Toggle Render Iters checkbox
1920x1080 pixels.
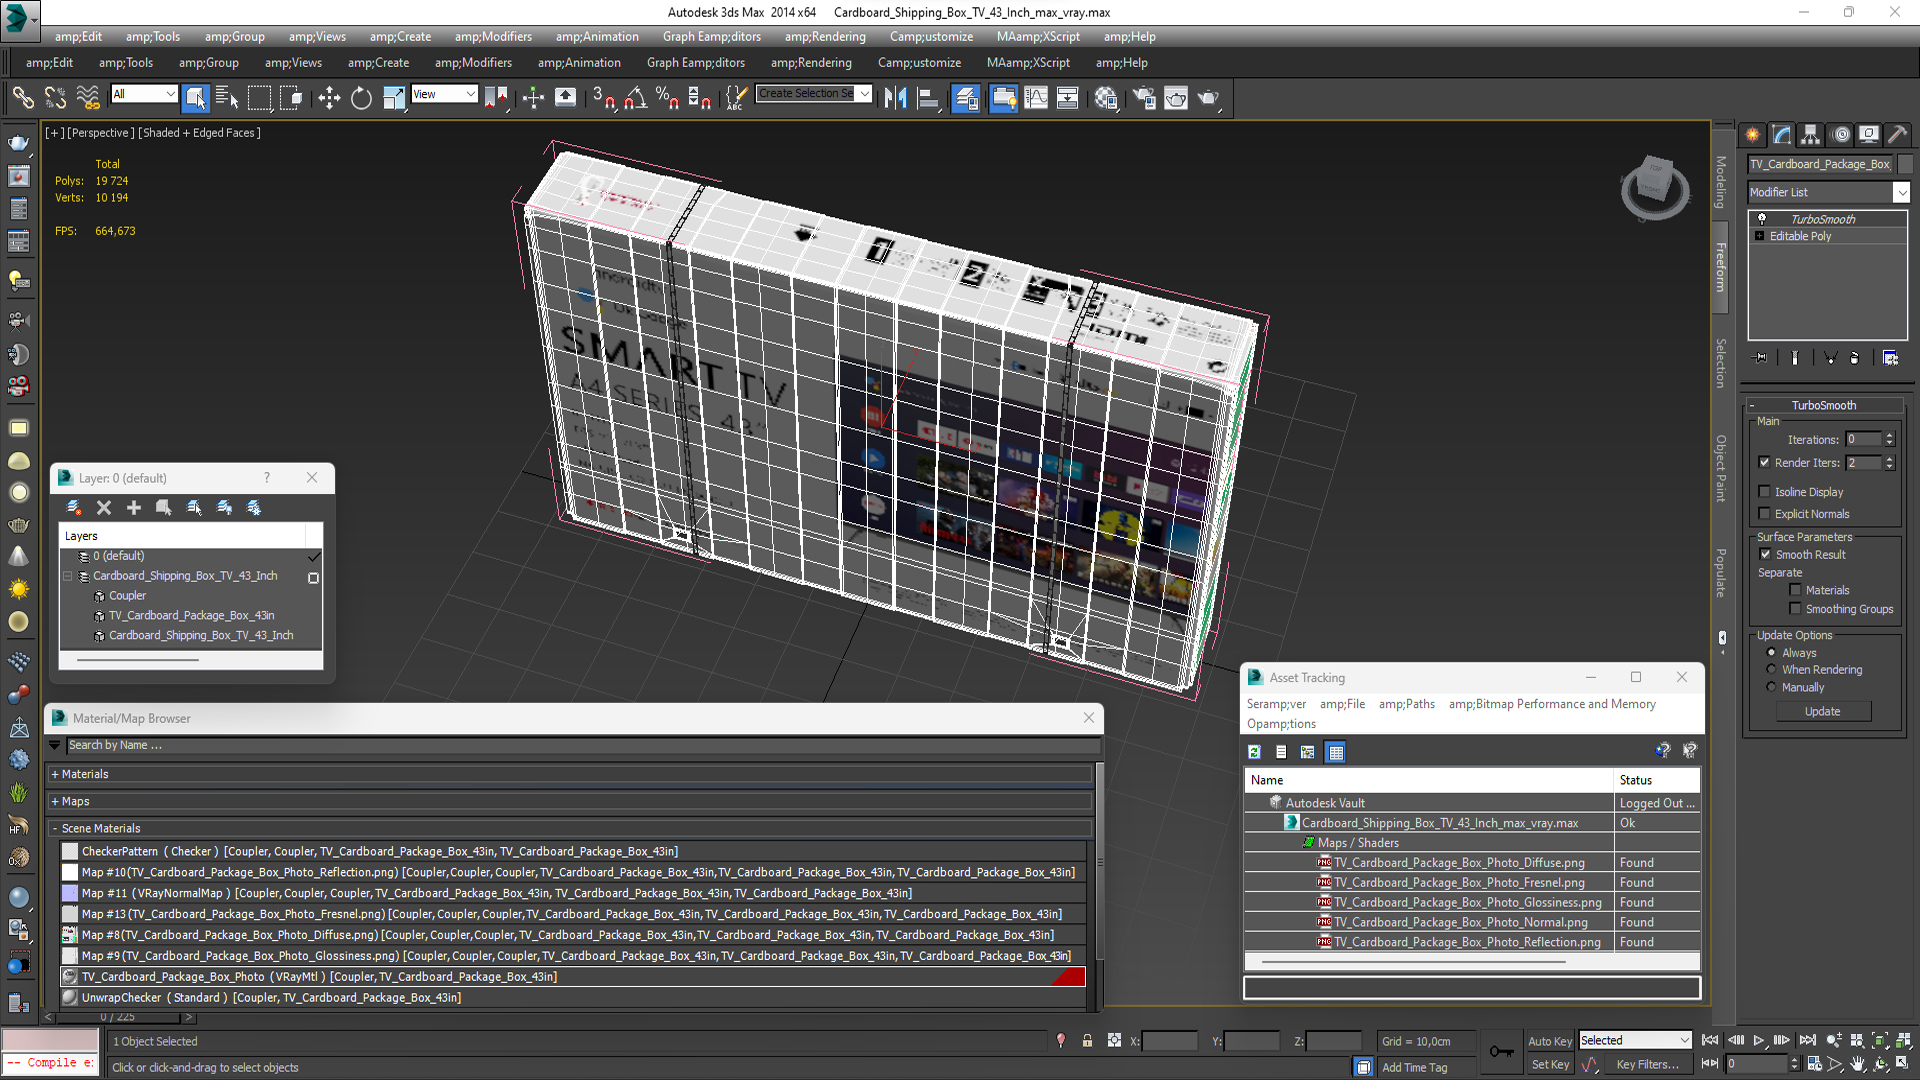pyautogui.click(x=1764, y=462)
